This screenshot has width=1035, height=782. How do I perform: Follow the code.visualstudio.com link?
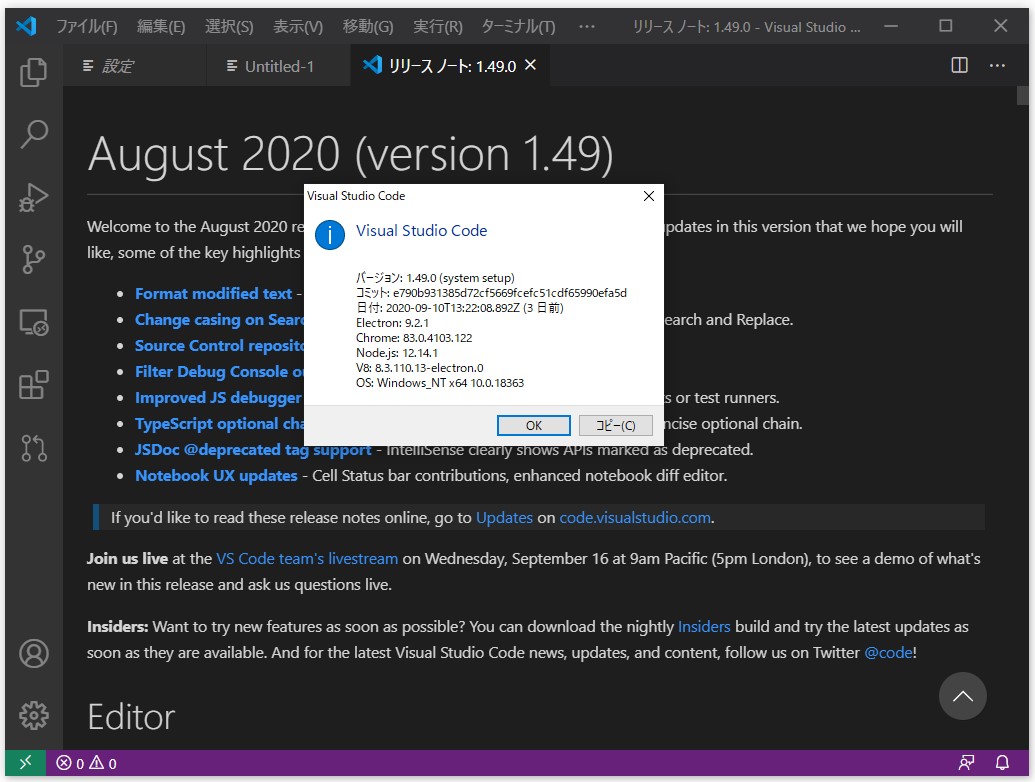point(636,517)
